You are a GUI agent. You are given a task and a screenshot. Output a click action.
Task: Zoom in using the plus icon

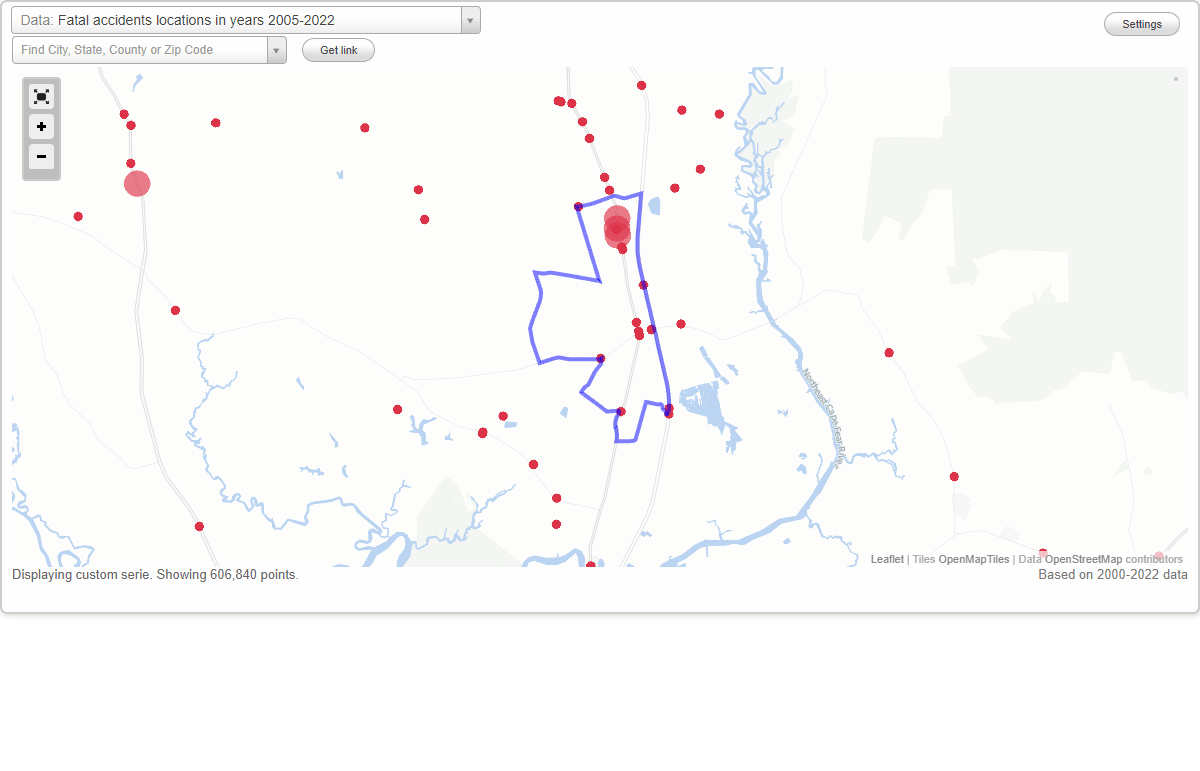tap(41, 127)
